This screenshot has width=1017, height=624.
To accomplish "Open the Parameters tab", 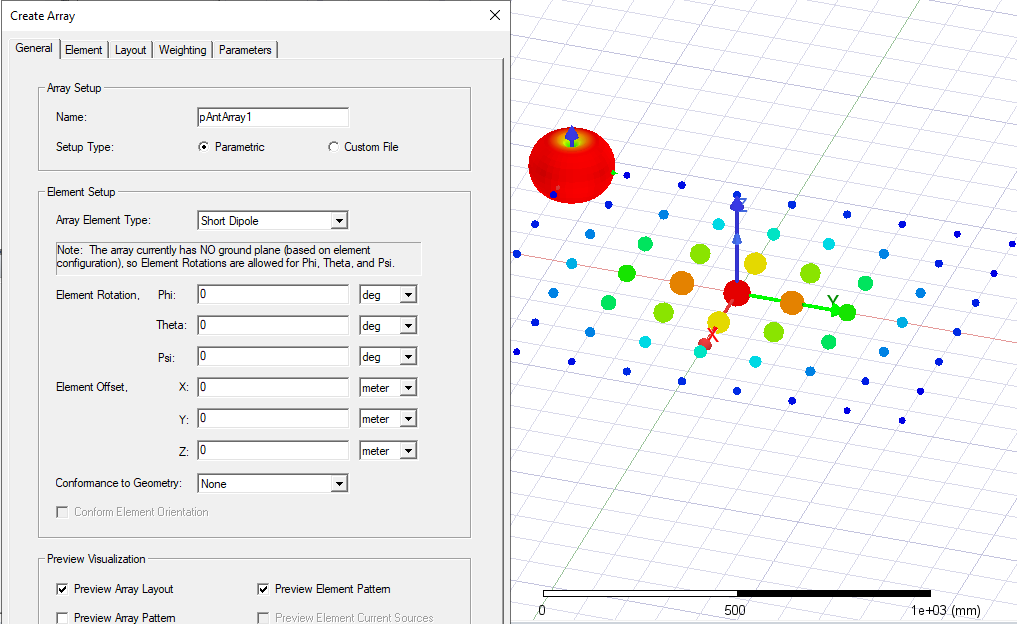I will tap(245, 48).
